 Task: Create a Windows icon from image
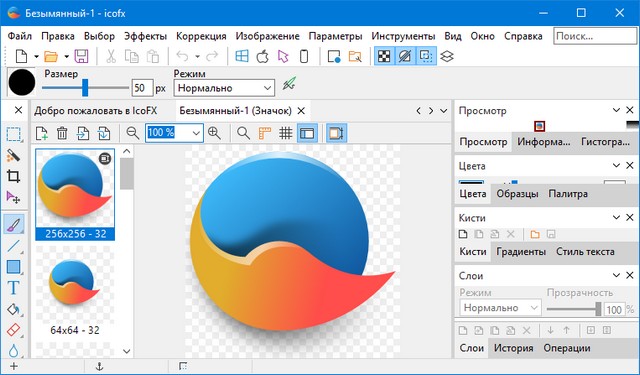[x=242, y=56]
